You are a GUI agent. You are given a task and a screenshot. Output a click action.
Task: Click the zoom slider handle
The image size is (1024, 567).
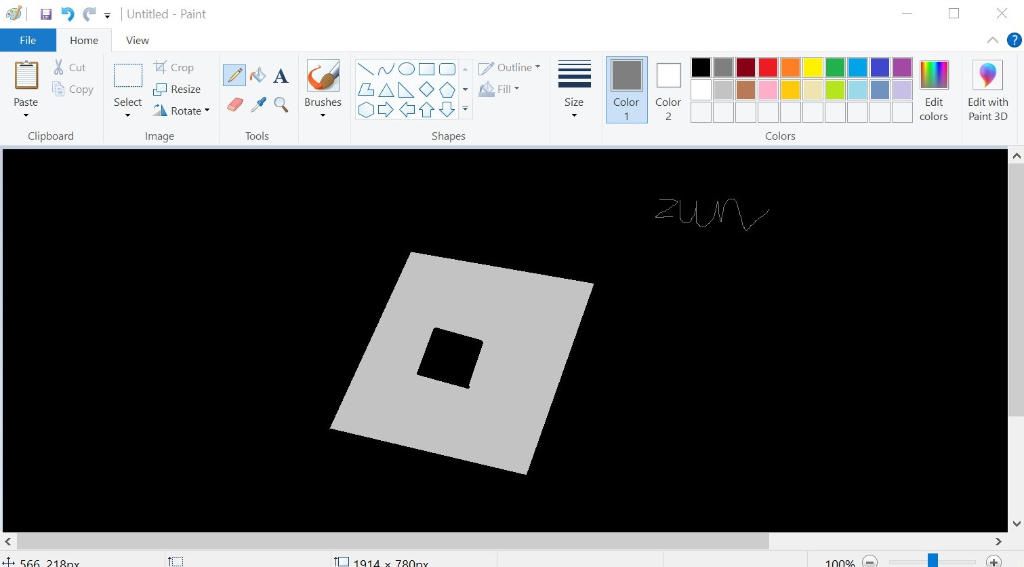(x=933, y=560)
